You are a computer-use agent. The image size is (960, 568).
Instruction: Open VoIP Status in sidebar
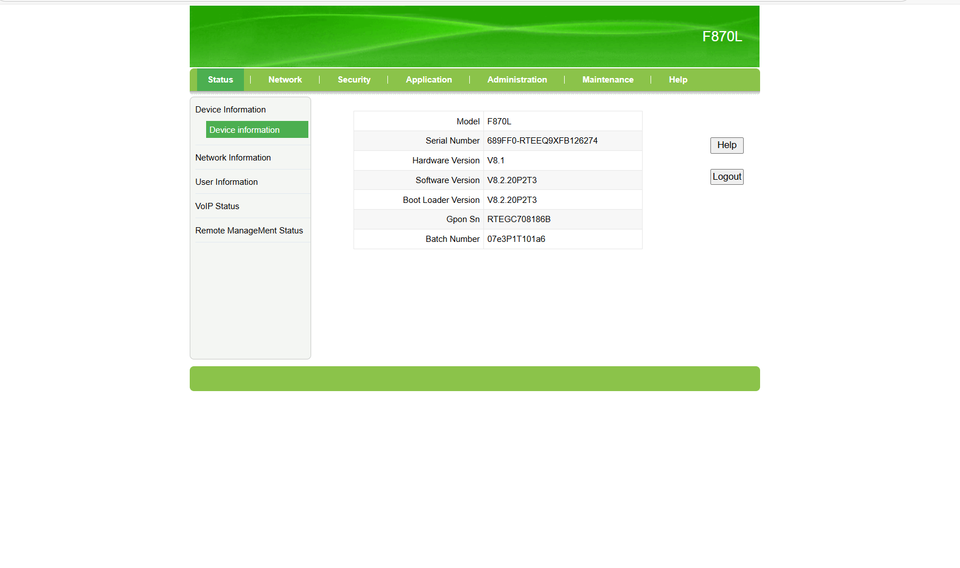coord(217,206)
